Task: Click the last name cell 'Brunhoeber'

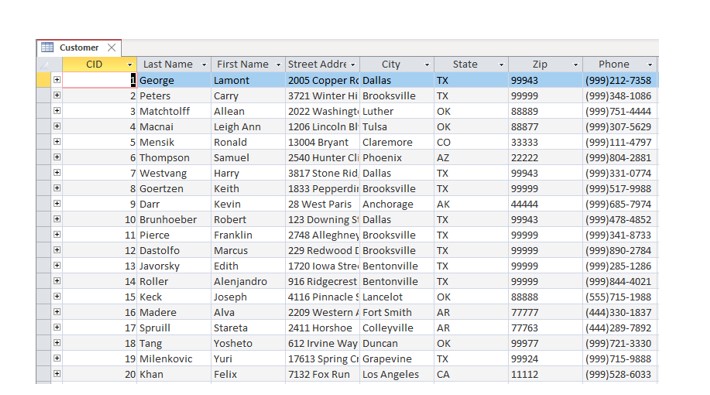Action: [174, 220]
